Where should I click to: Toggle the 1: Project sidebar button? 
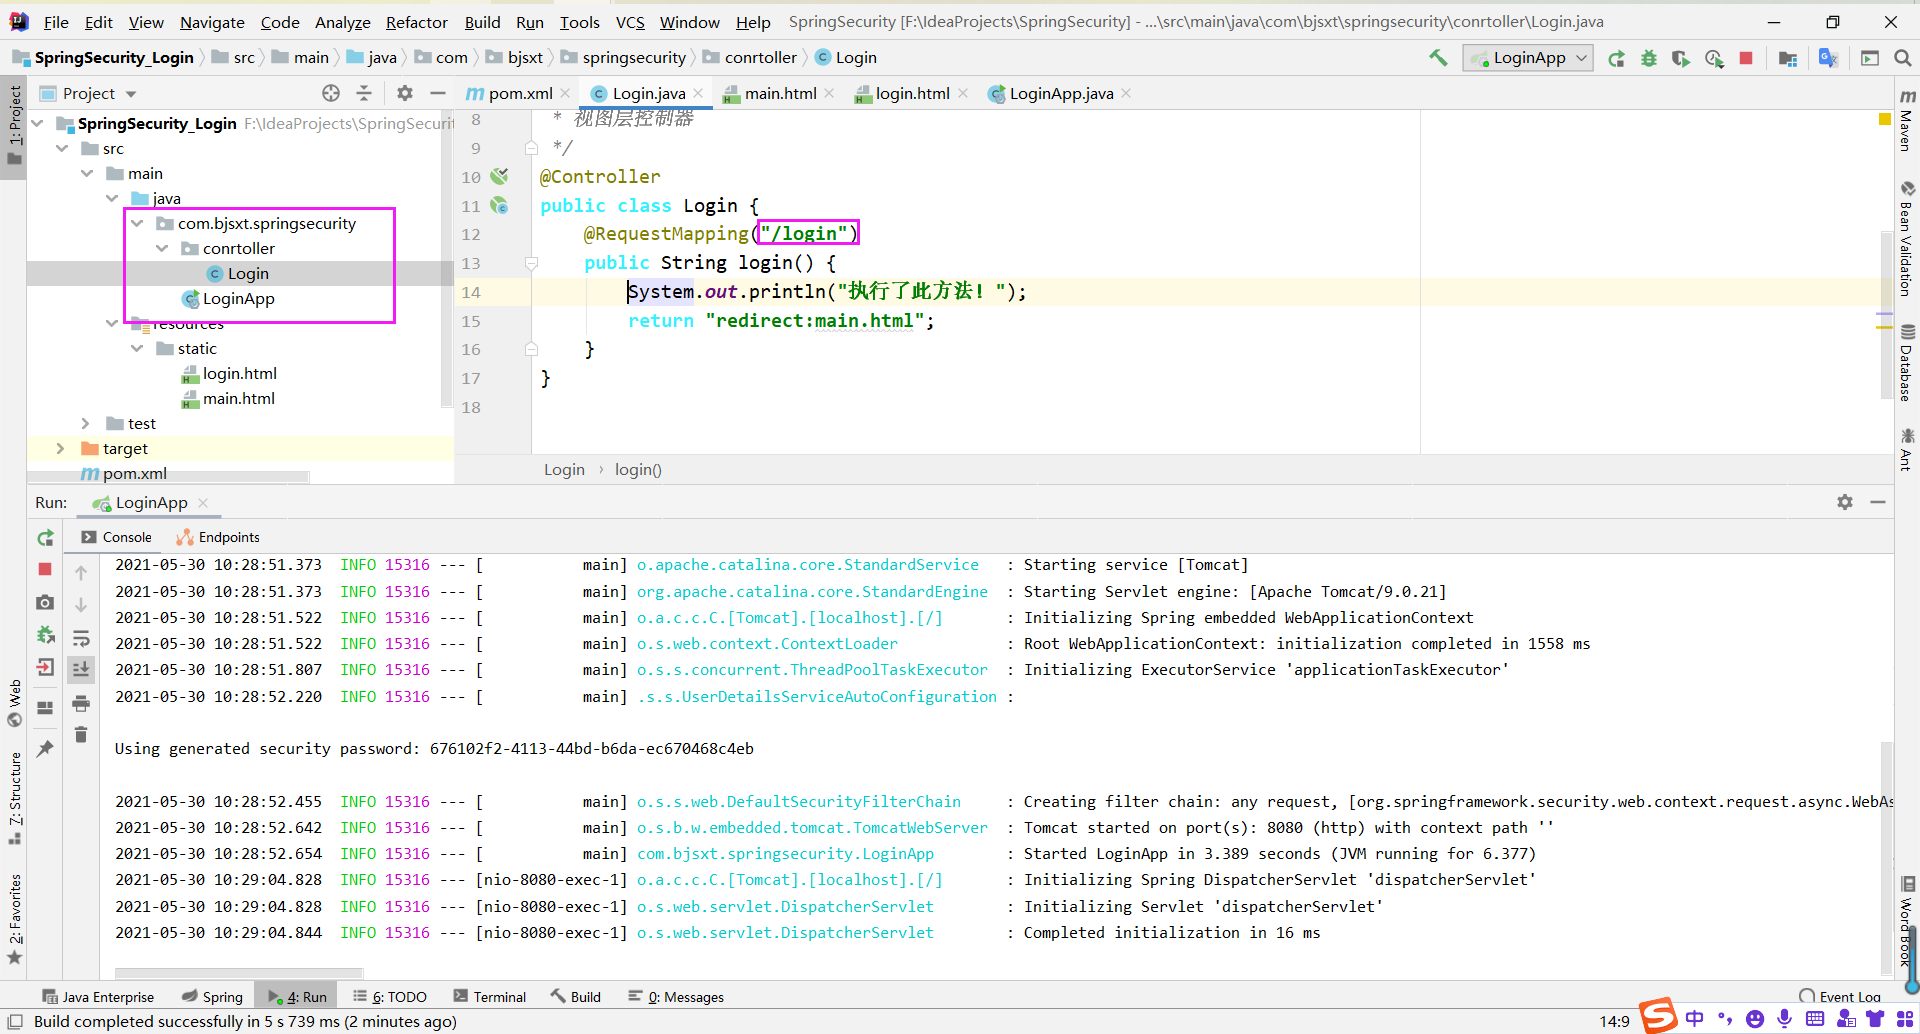(14, 125)
